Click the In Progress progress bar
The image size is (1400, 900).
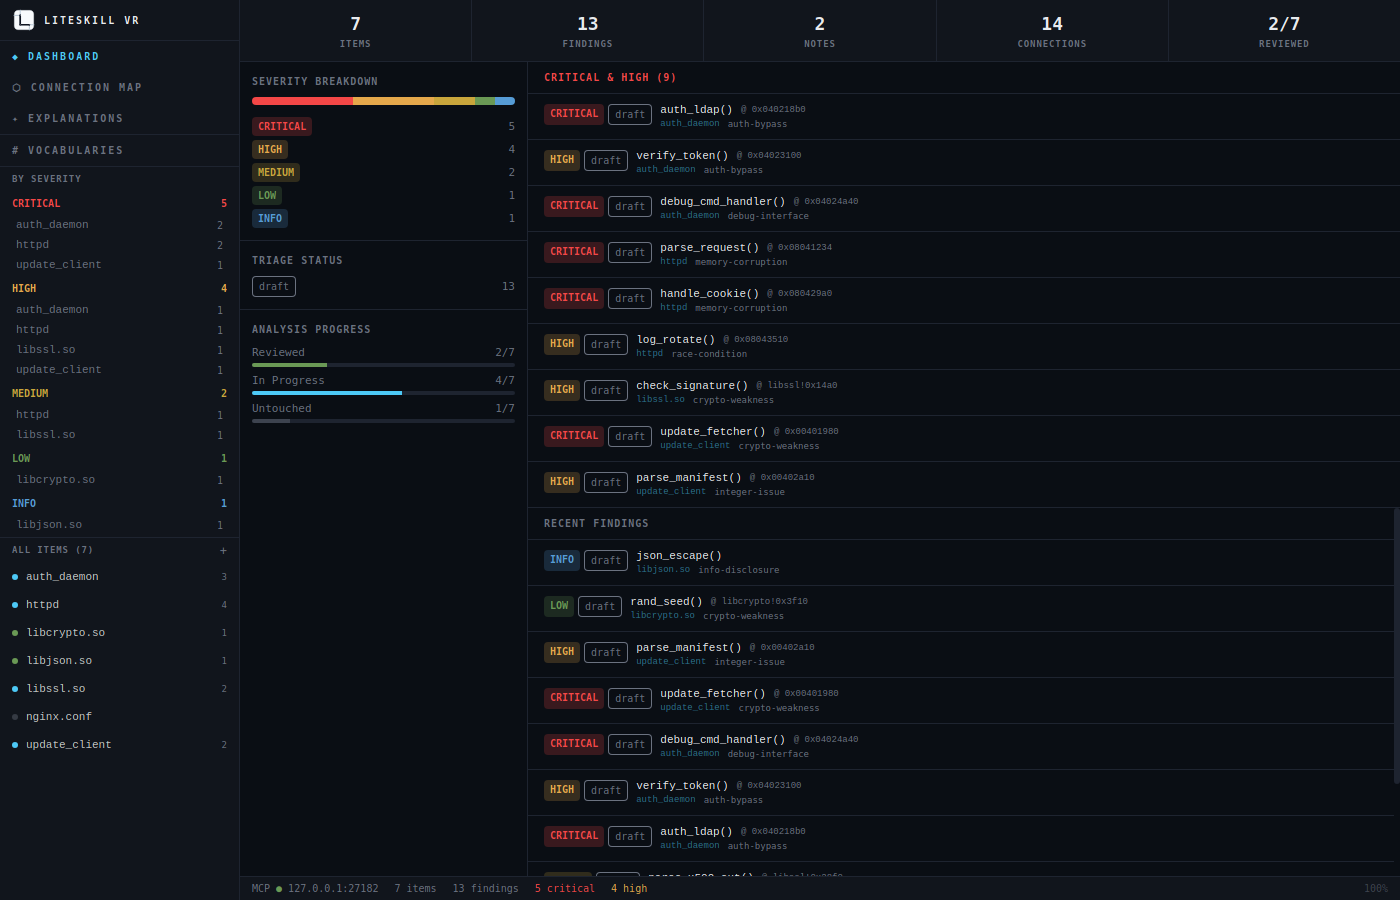[383, 393]
